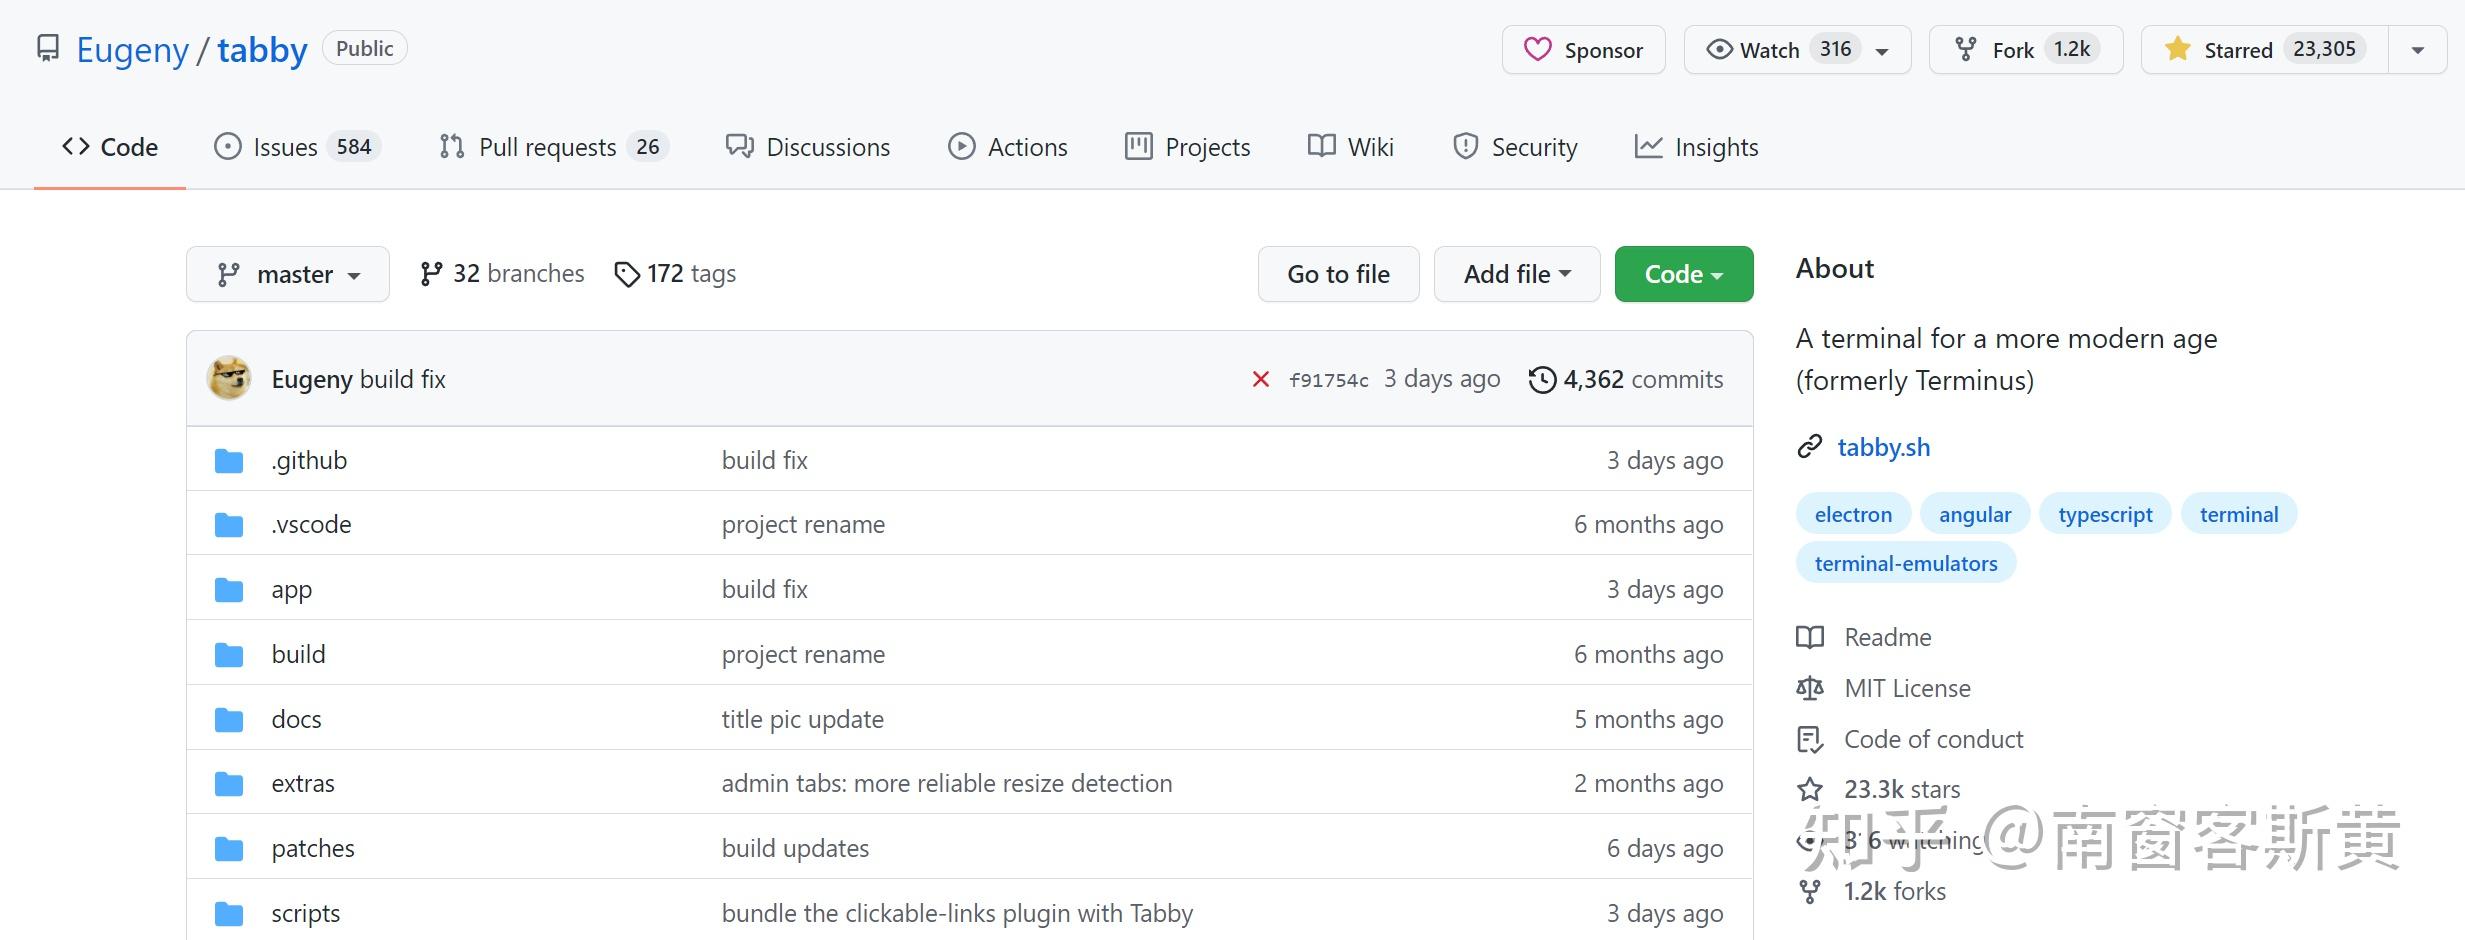Open the docs folder
Viewport: 2465px width, 940px height.
coord(296,719)
